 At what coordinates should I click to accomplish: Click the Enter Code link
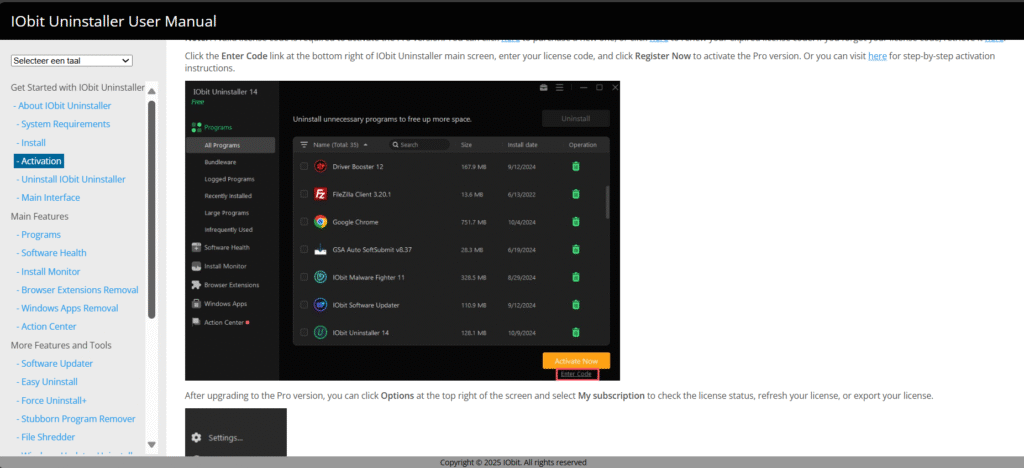pos(576,374)
